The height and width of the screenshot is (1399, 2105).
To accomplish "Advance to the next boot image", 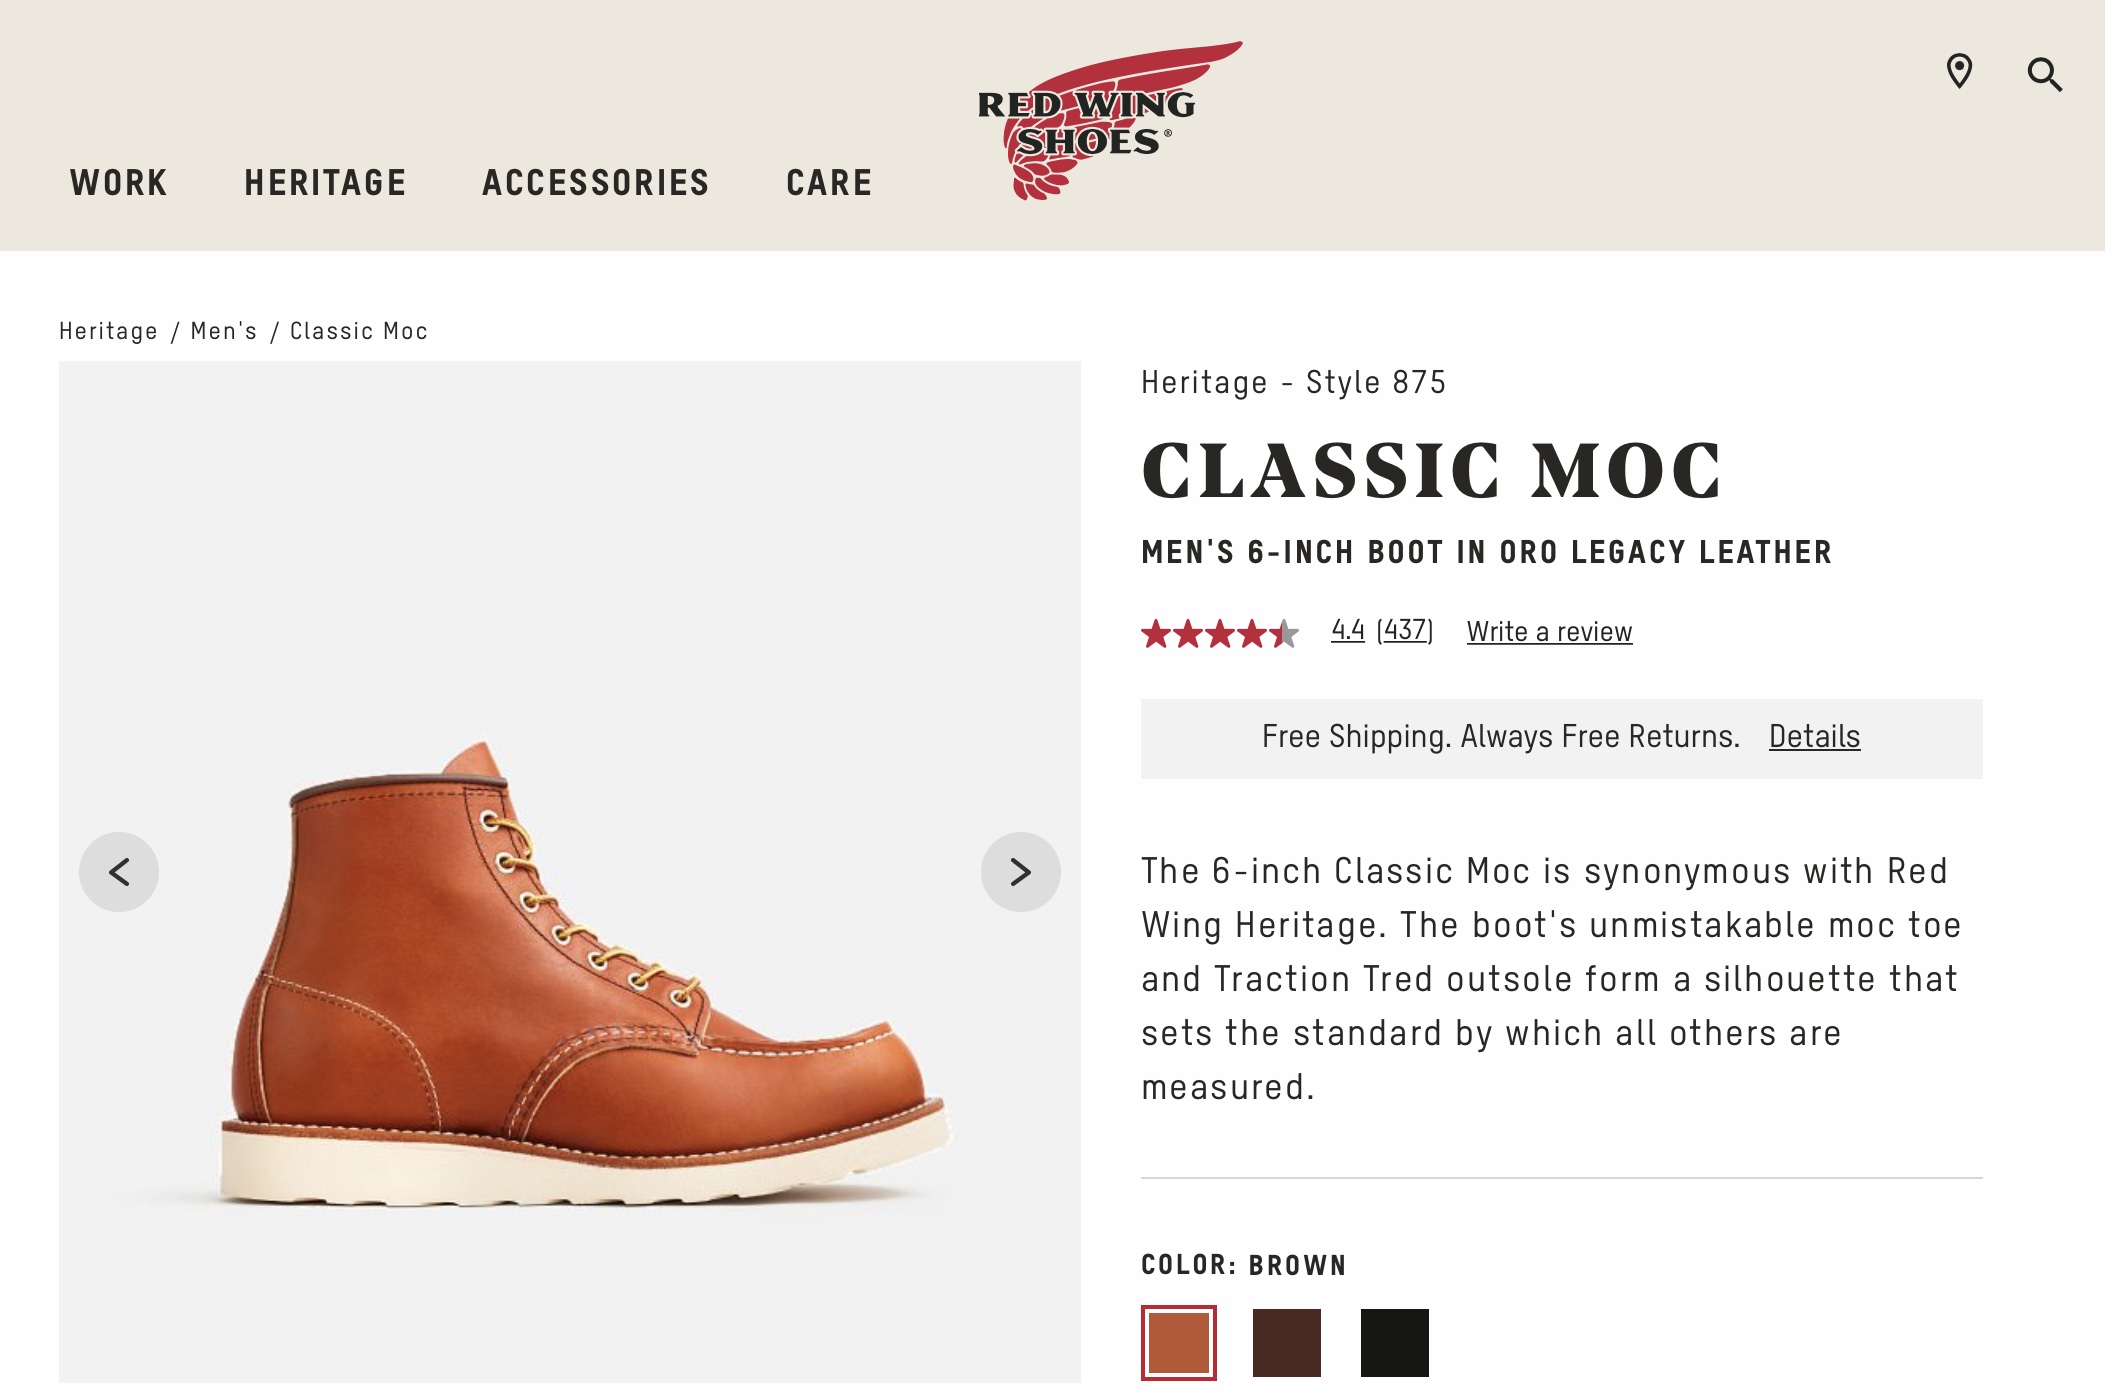I will click(1020, 872).
